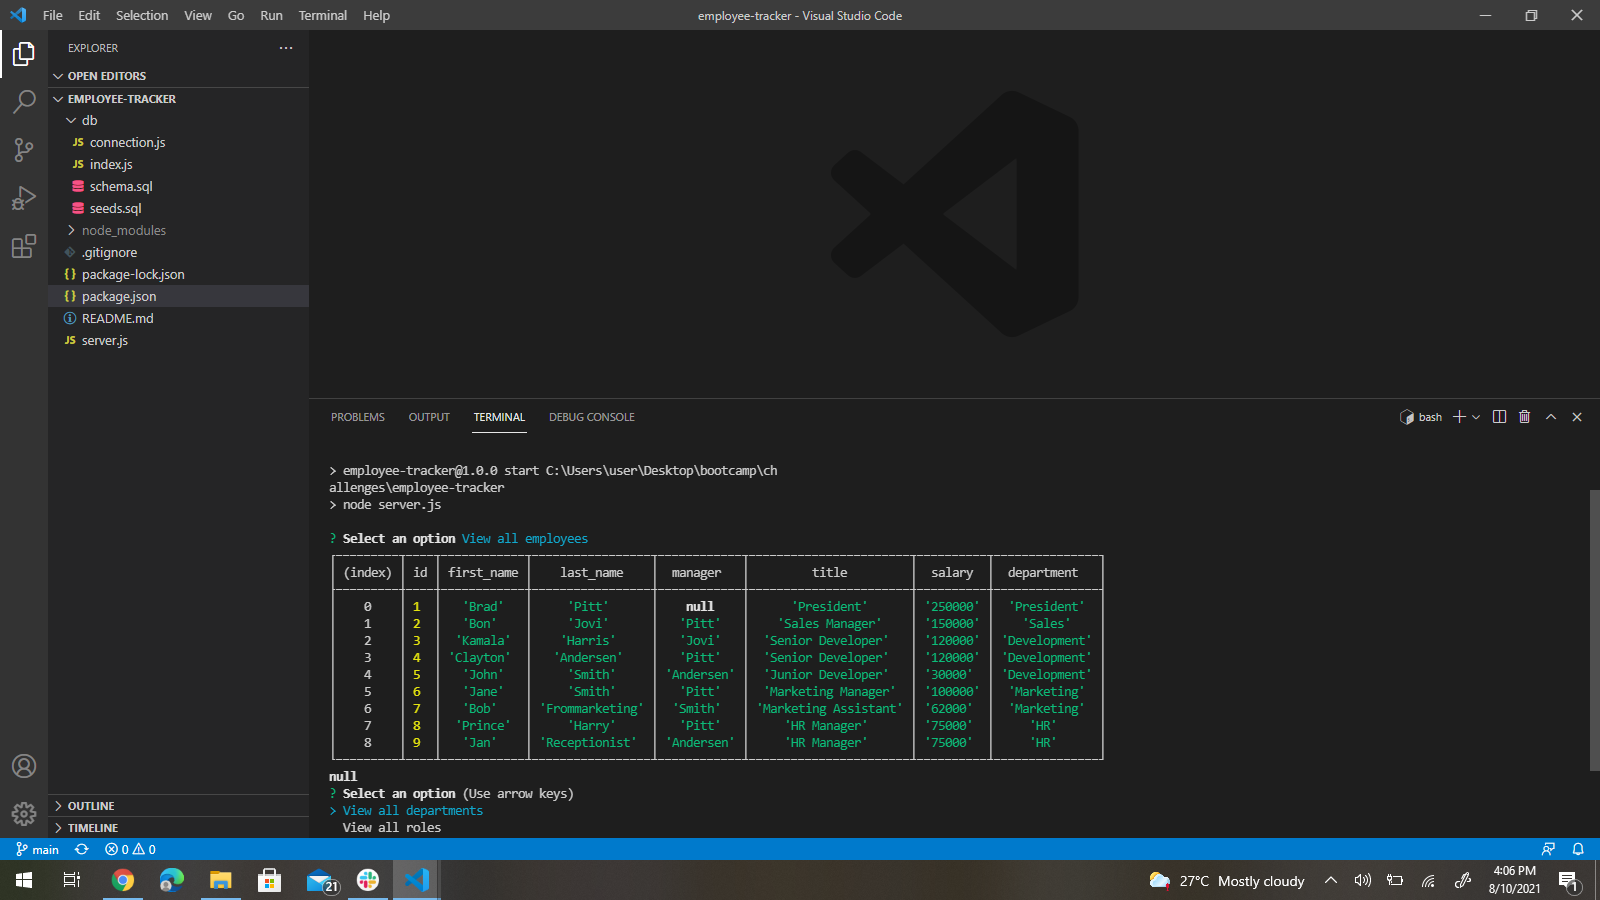Open a new terminal with the plus icon
The width and height of the screenshot is (1600, 900).
[x=1459, y=417]
